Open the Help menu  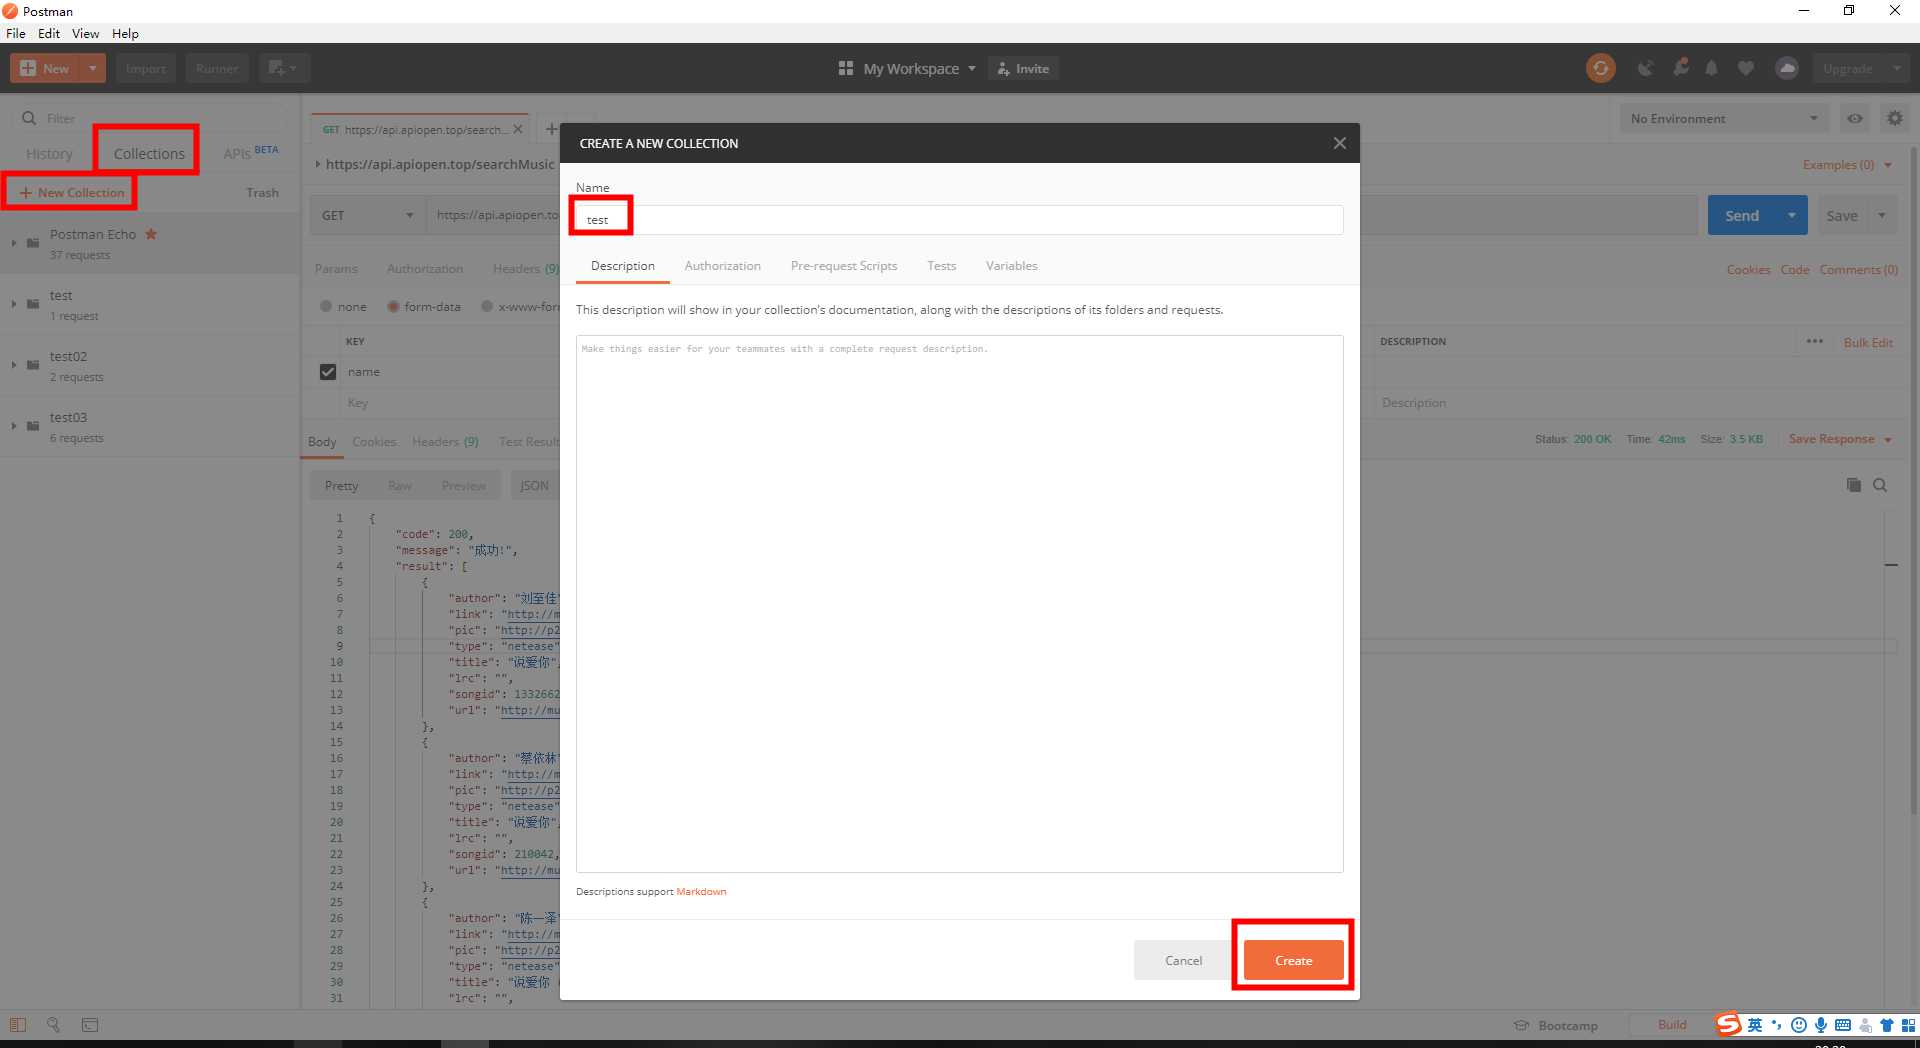[125, 33]
